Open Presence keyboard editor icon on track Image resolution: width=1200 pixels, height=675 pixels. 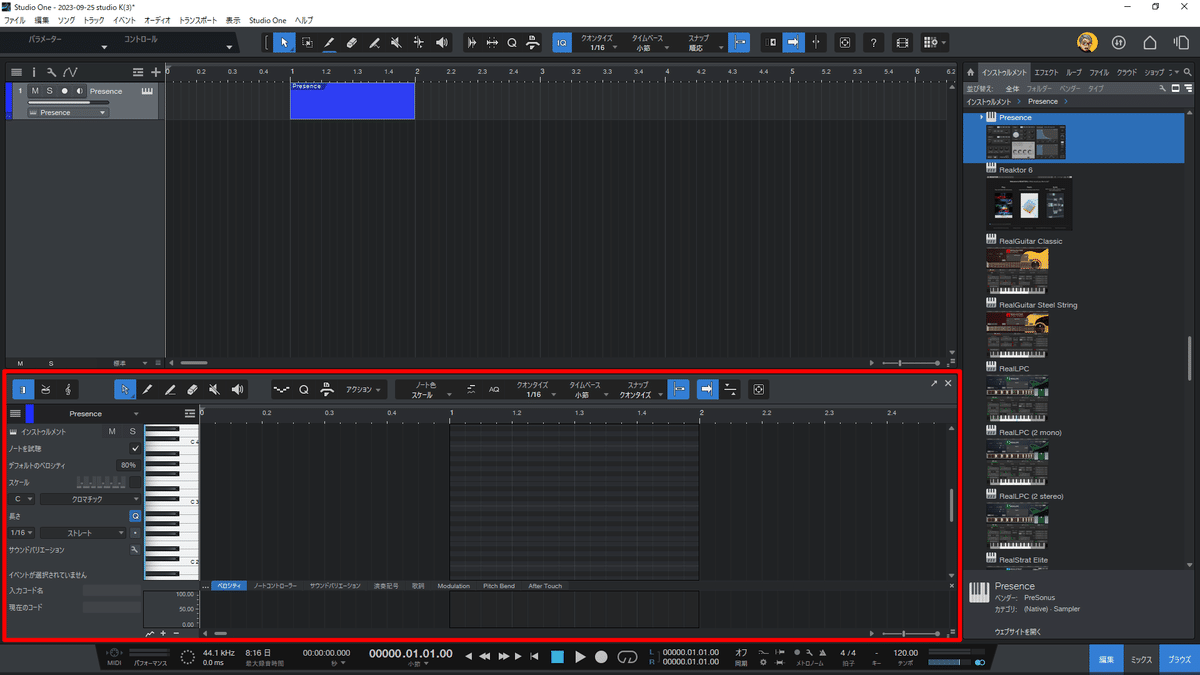(147, 91)
